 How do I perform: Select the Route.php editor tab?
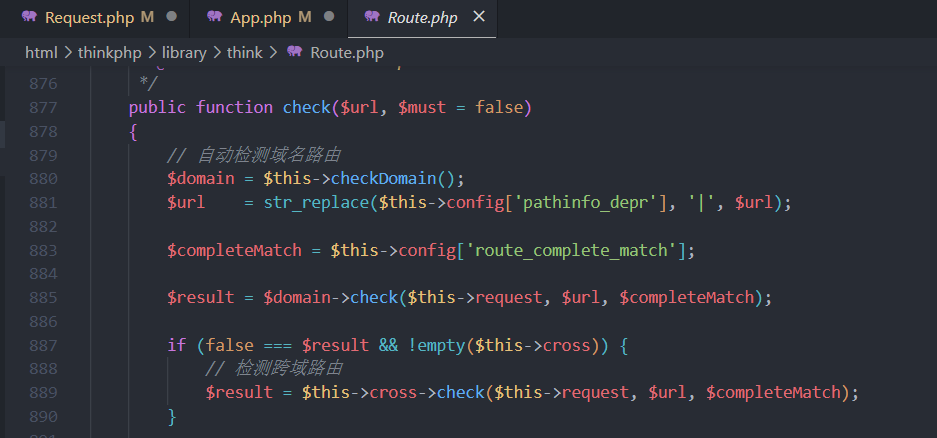click(420, 17)
